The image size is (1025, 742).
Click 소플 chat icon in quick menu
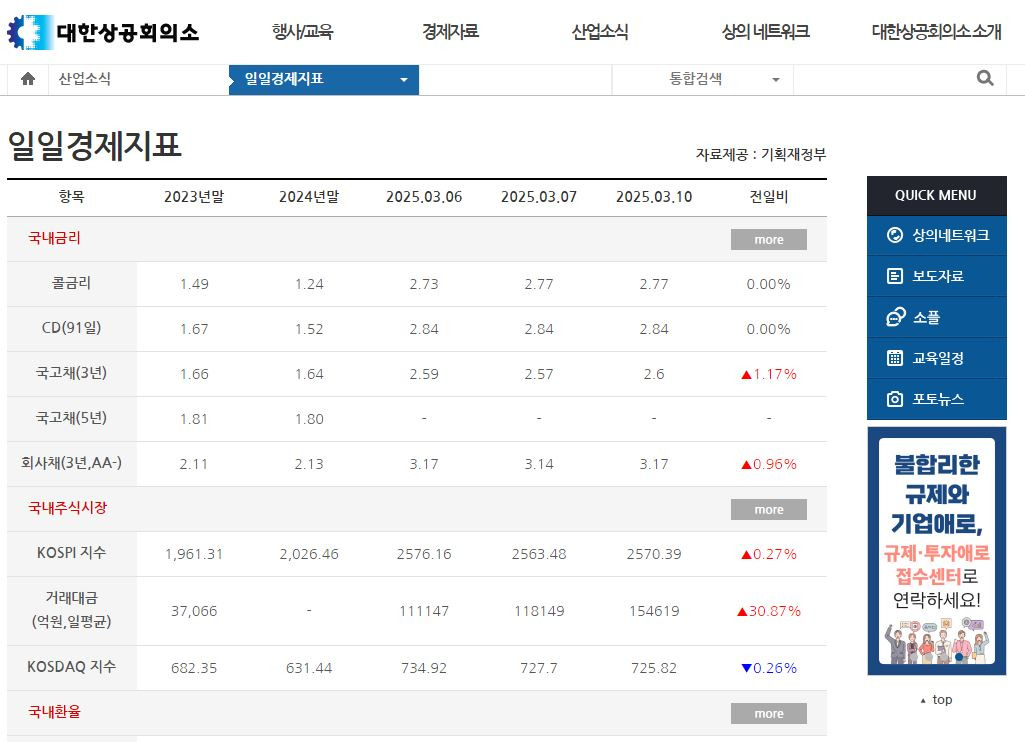point(895,317)
